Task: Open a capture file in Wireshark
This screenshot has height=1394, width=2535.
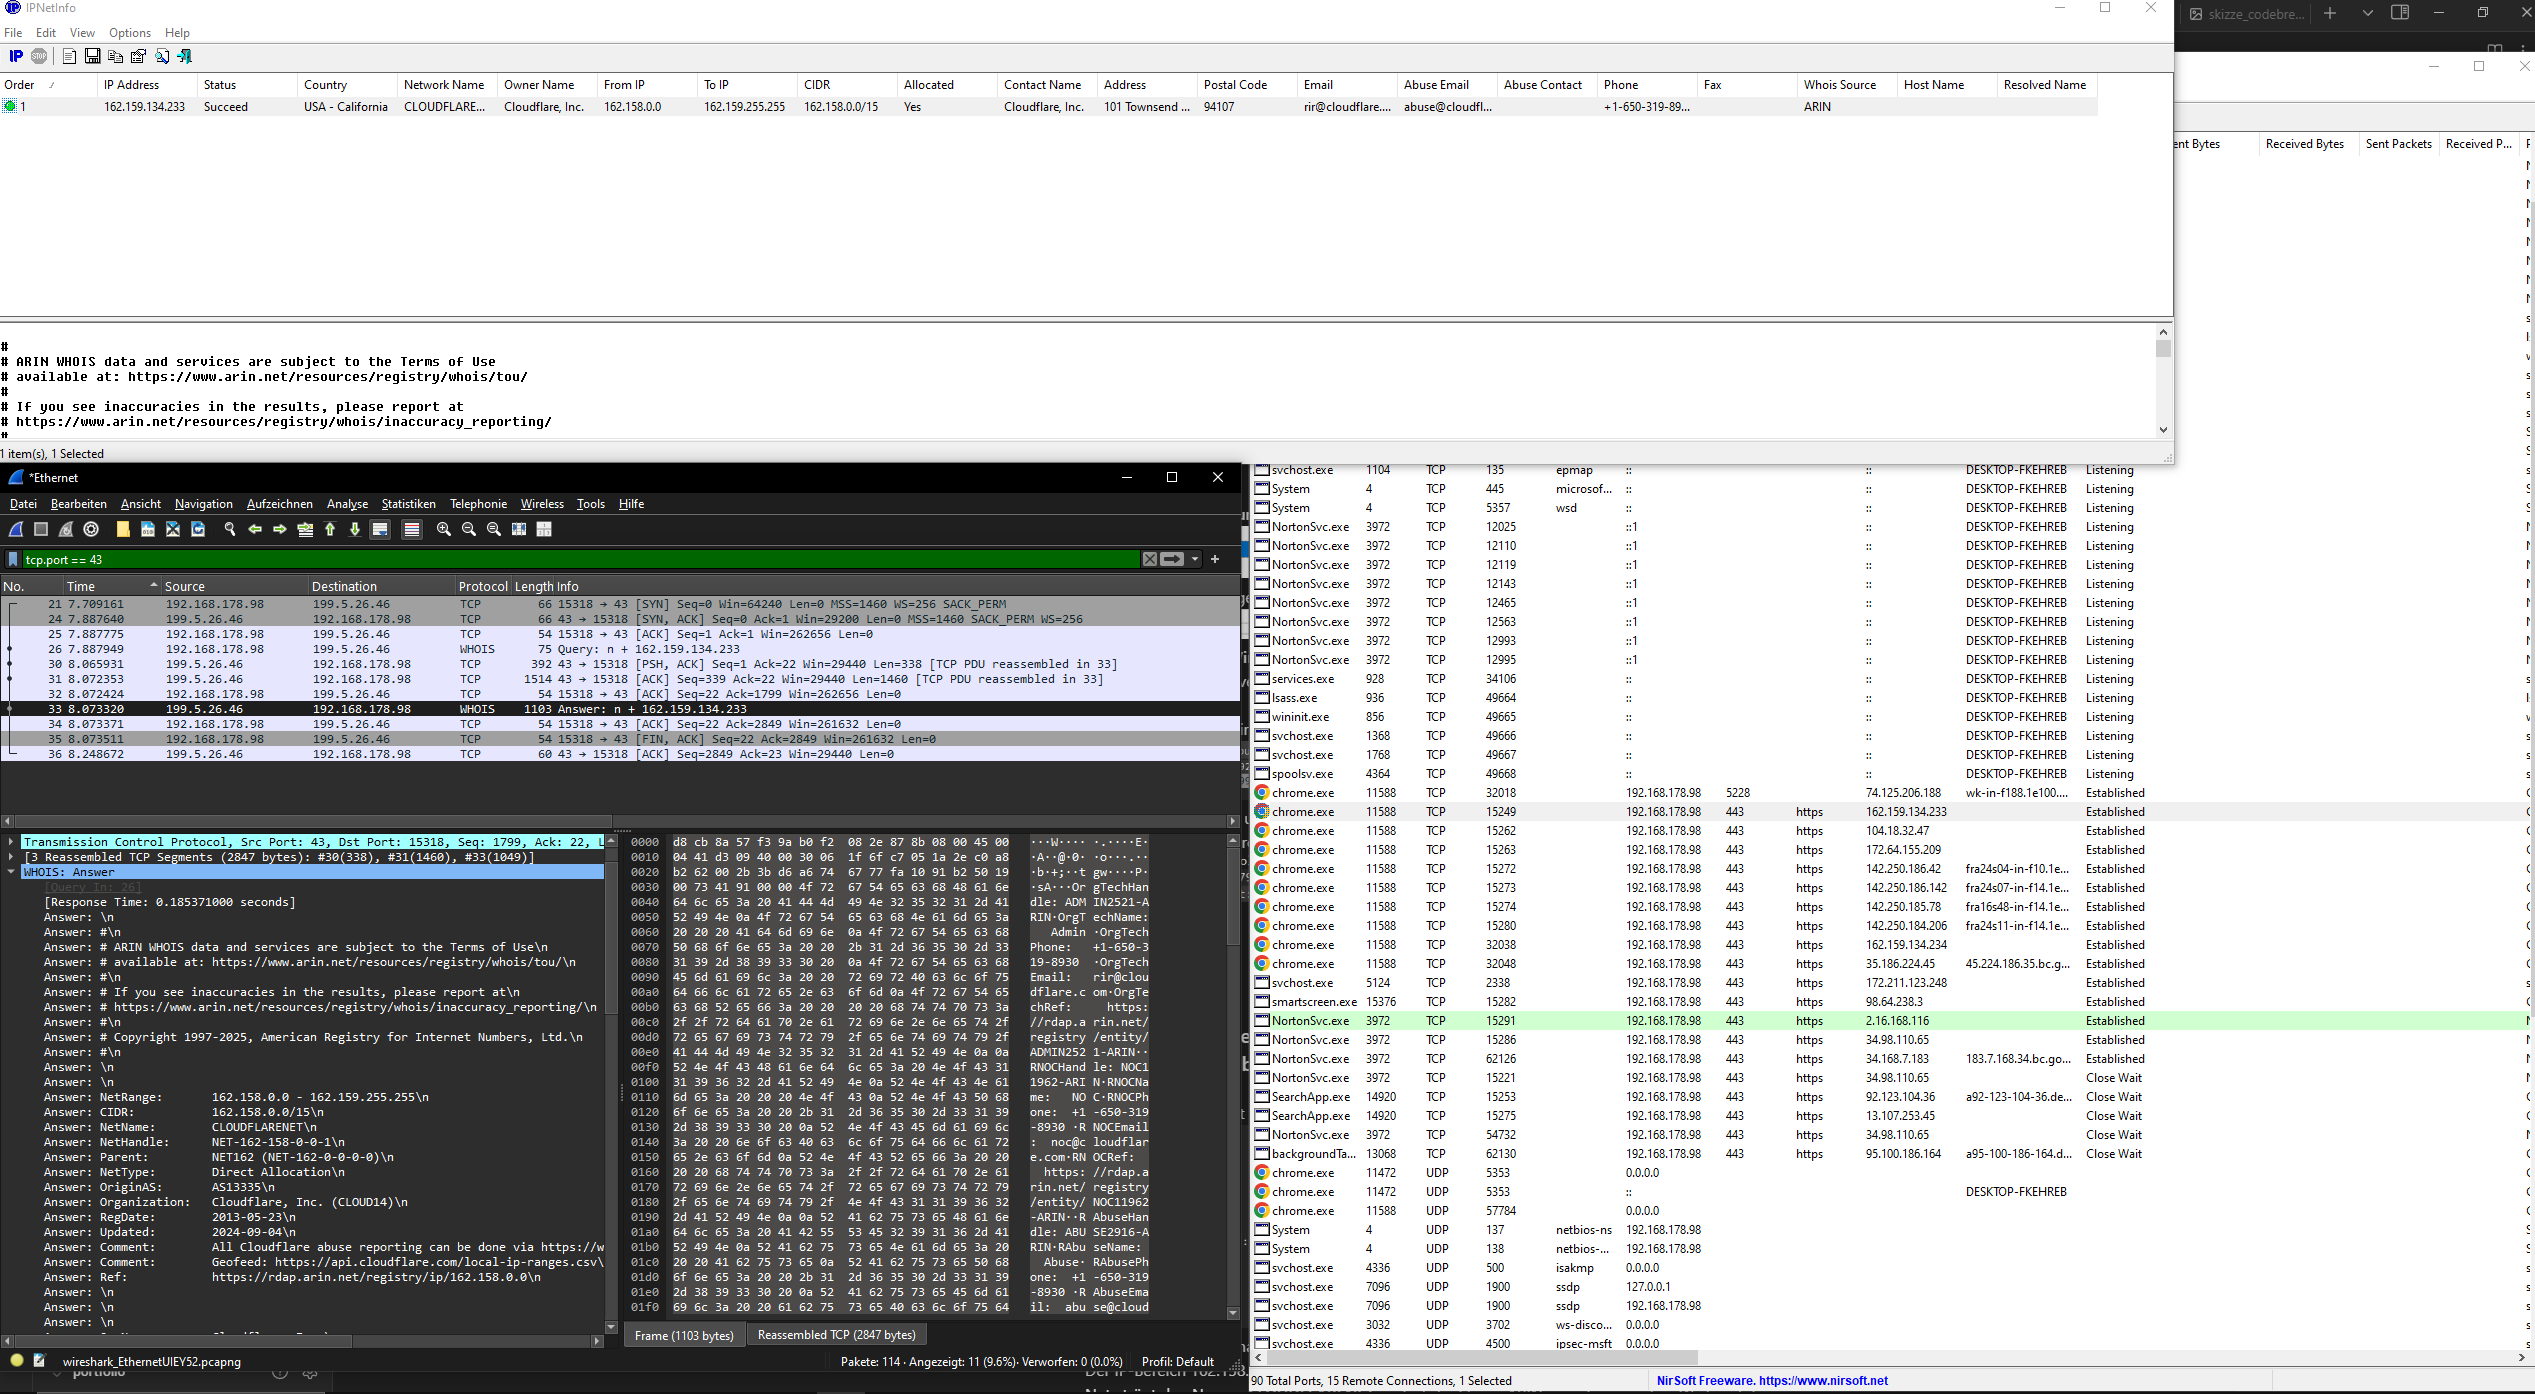Action: [123, 529]
